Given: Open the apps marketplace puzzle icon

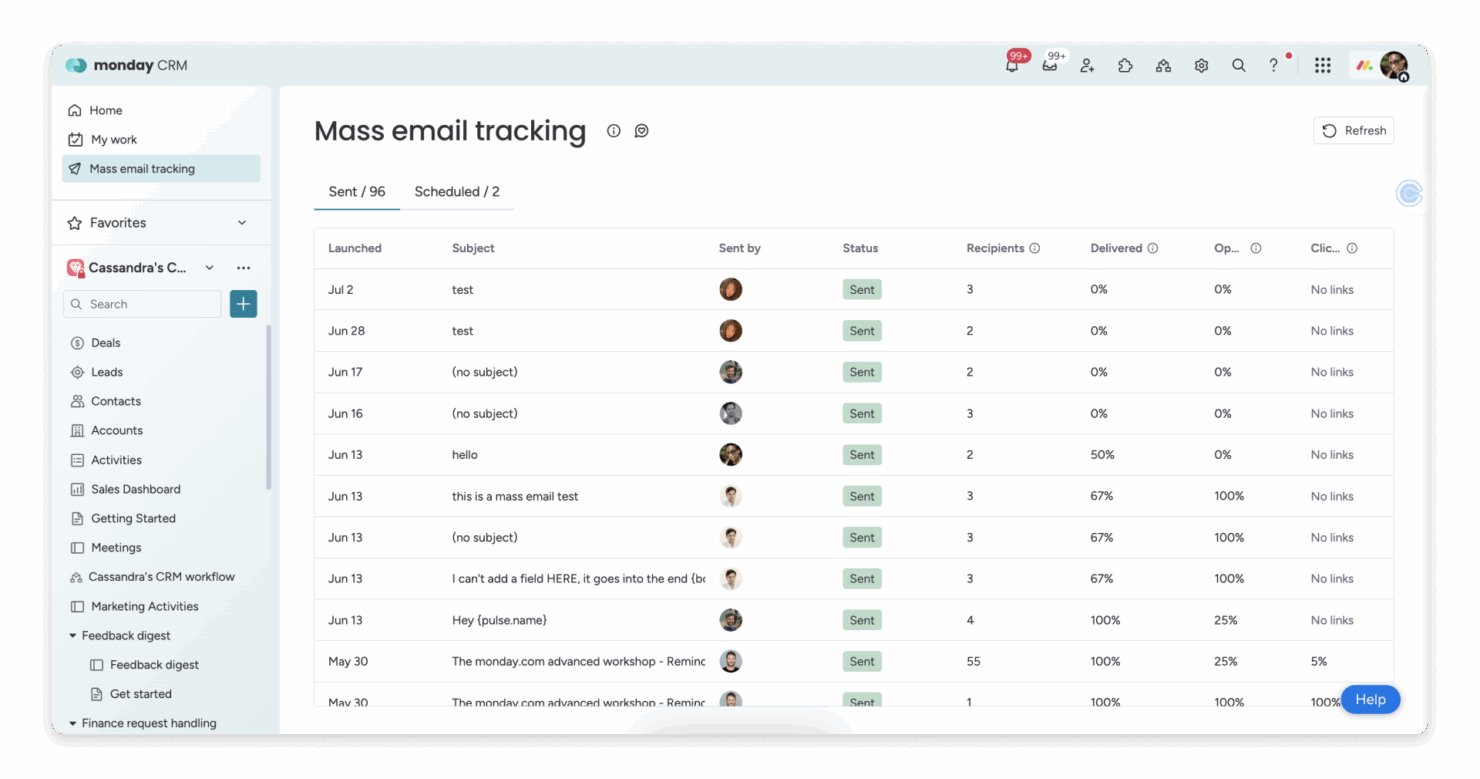Looking at the screenshot, I should coord(1125,65).
